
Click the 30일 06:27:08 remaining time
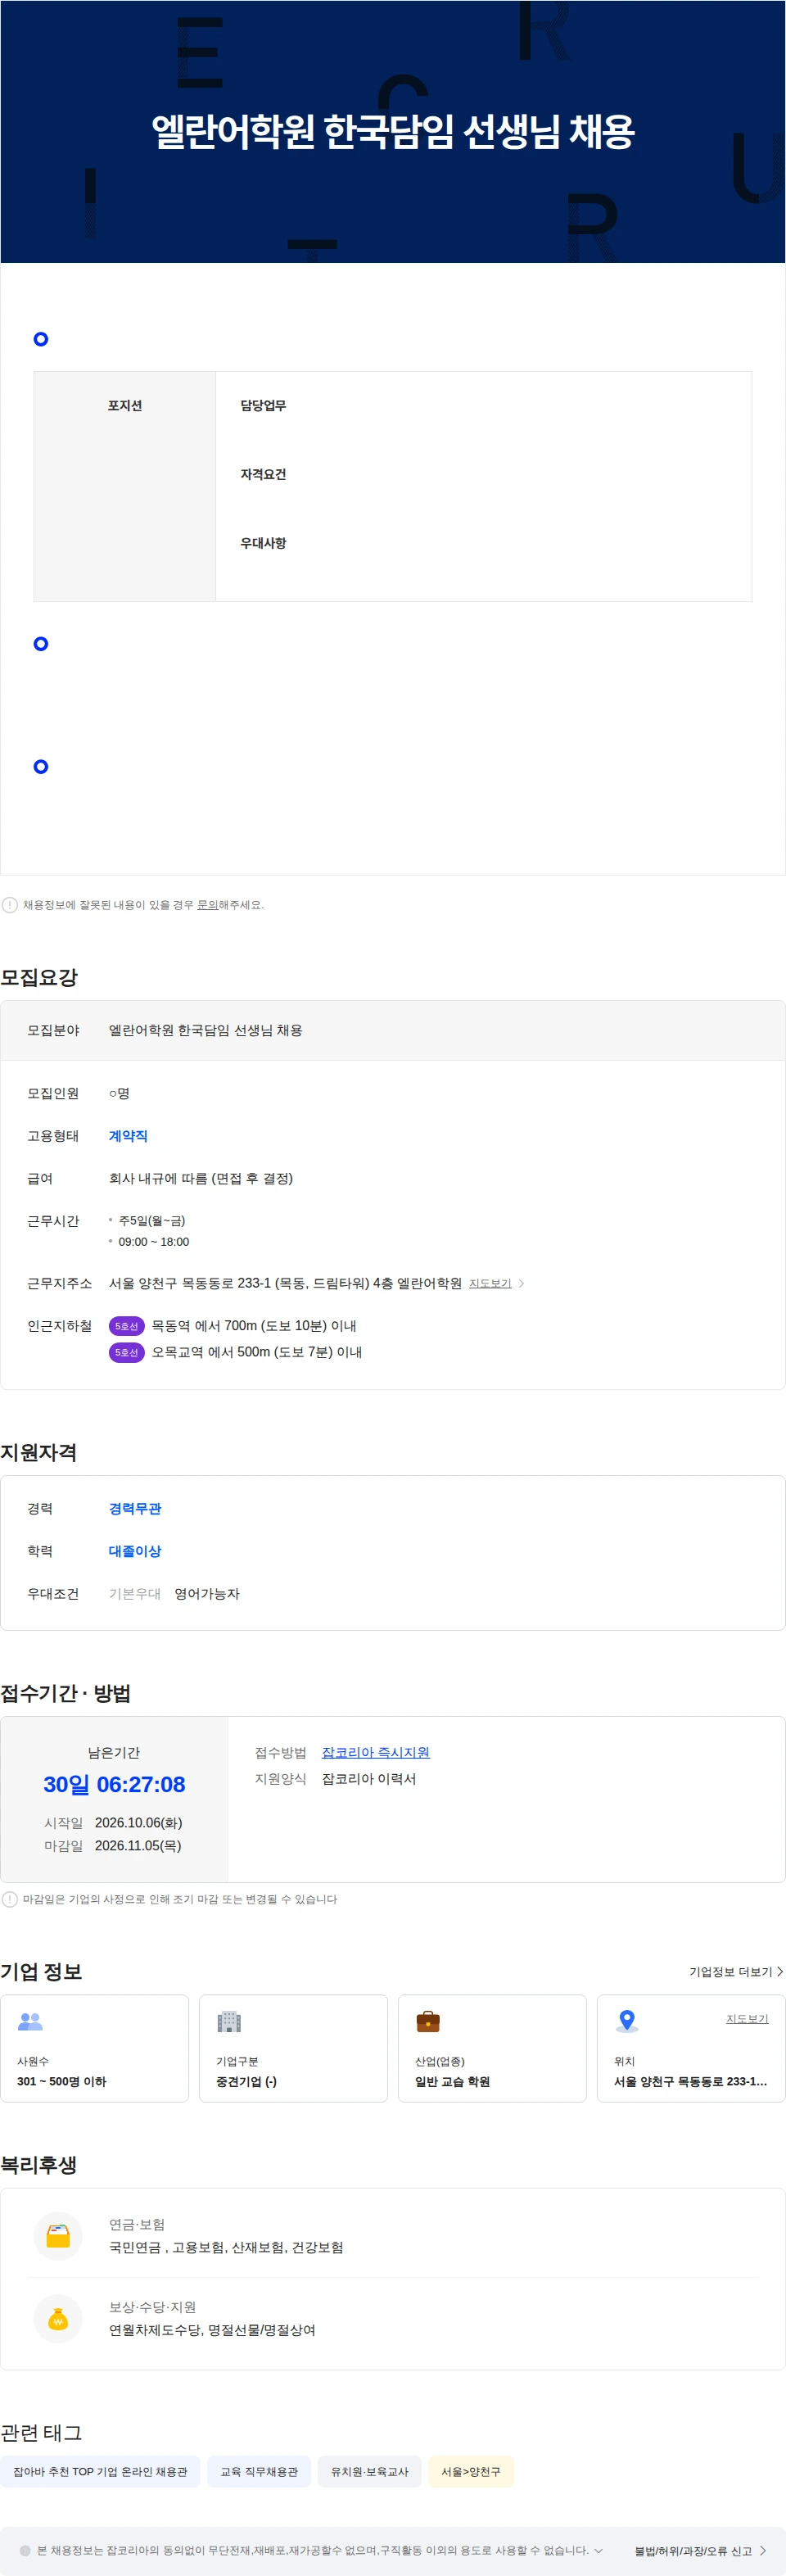pyautogui.click(x=114, y=1784)
